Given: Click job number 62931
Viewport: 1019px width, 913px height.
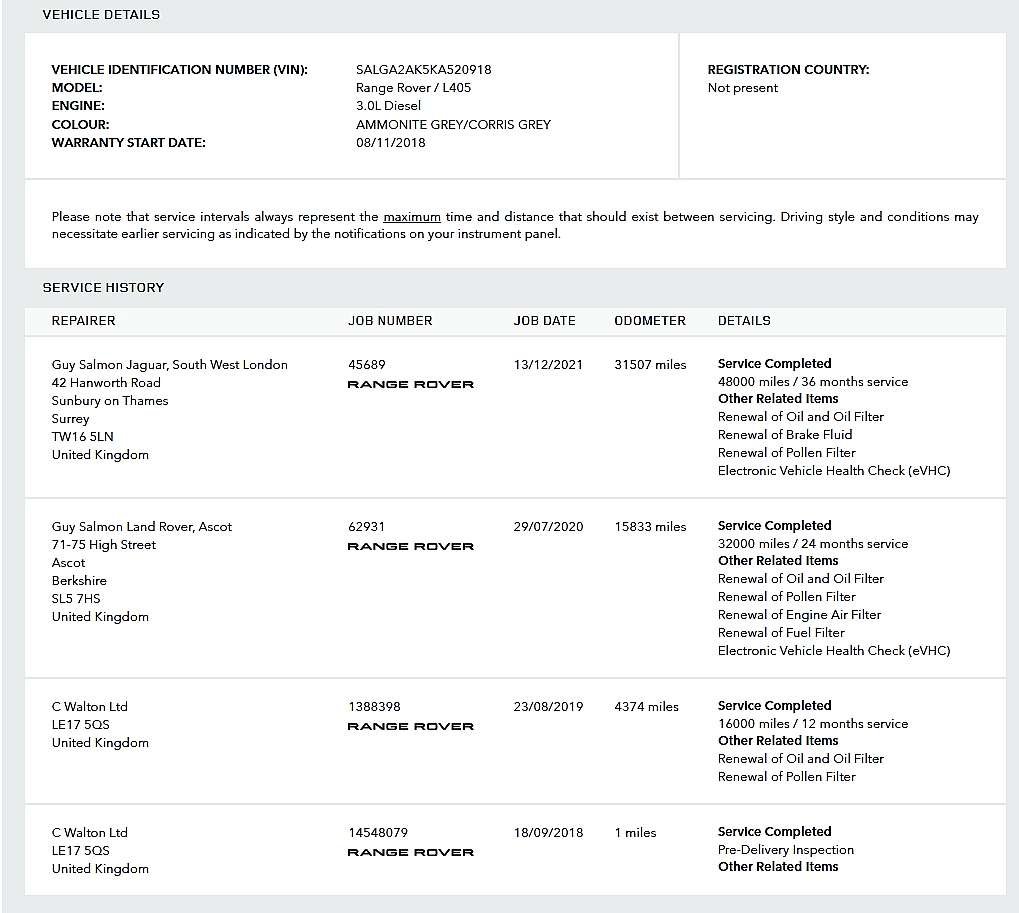Looking at the screenshot, I should tap(367, 526).
